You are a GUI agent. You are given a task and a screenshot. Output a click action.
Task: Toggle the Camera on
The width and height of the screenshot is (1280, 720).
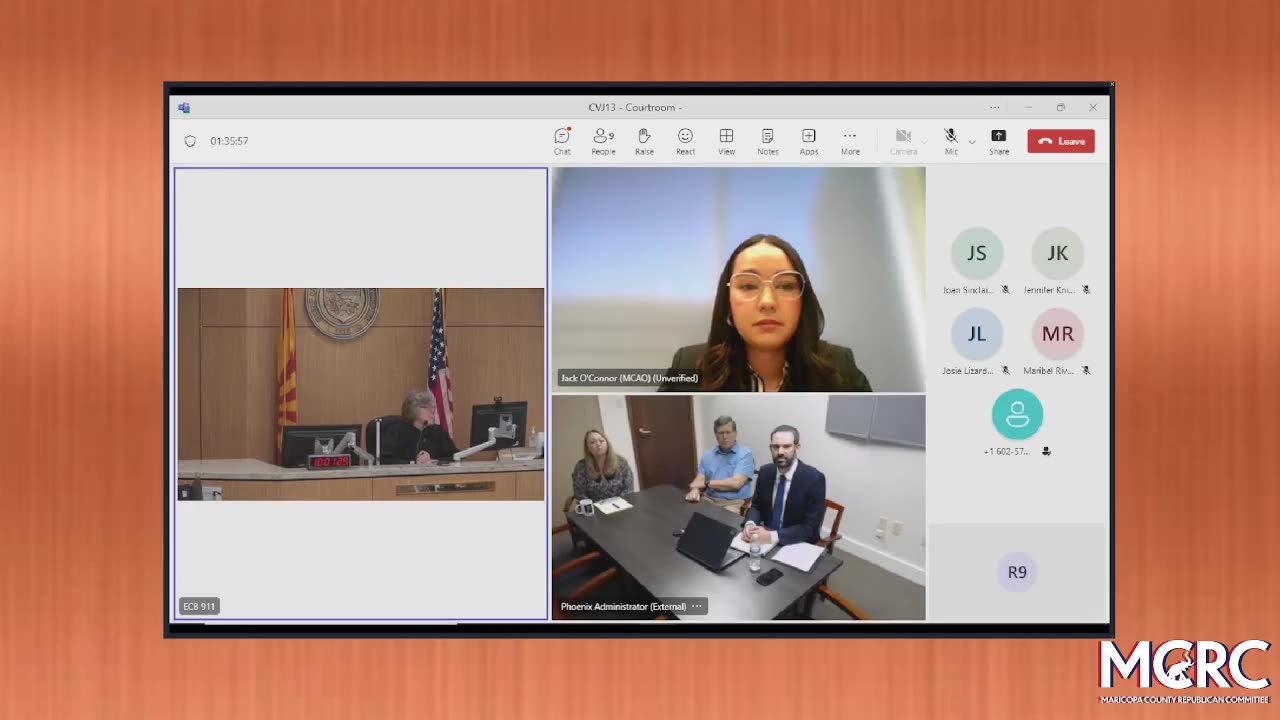click(903, 141)
